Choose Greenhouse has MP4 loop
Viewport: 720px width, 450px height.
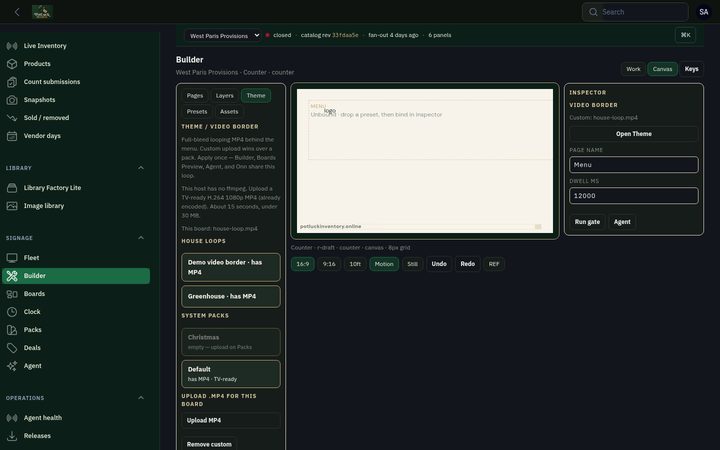pos(231,297)
